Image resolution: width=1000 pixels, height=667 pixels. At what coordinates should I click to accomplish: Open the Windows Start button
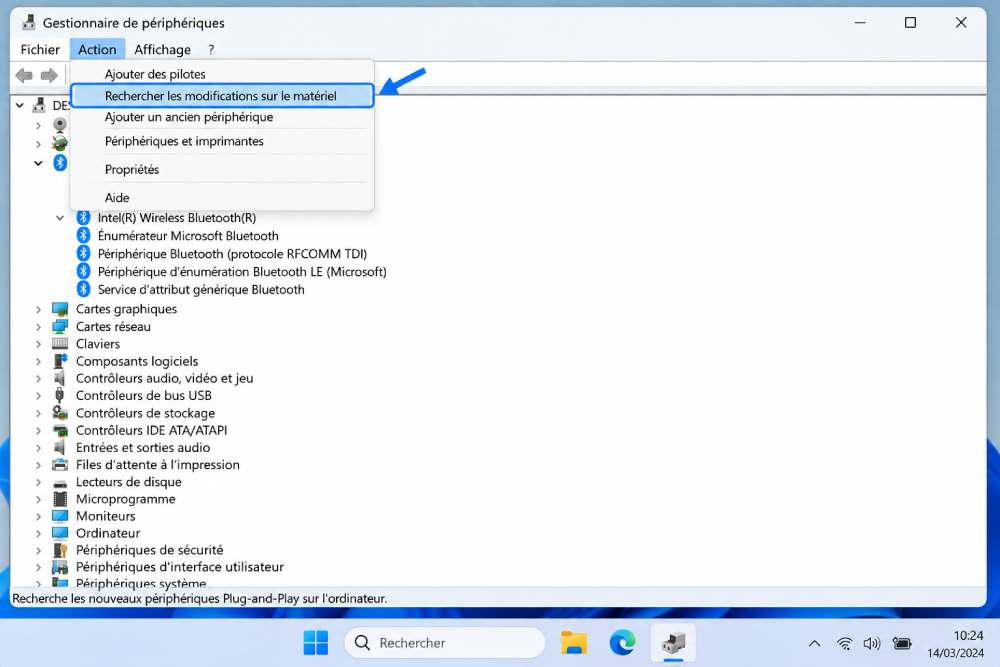click(x=316, y=643)
